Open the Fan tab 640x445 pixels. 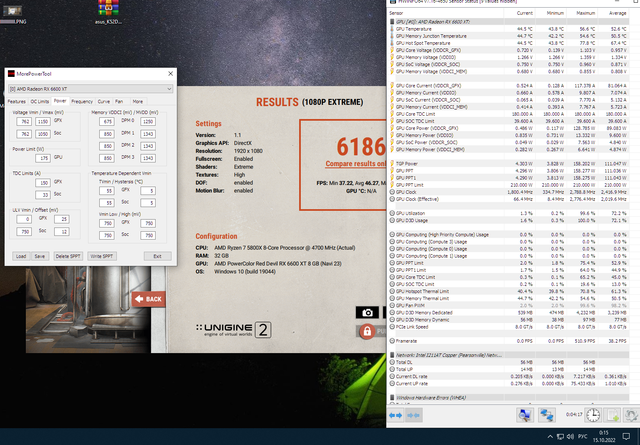pos(119,101)
